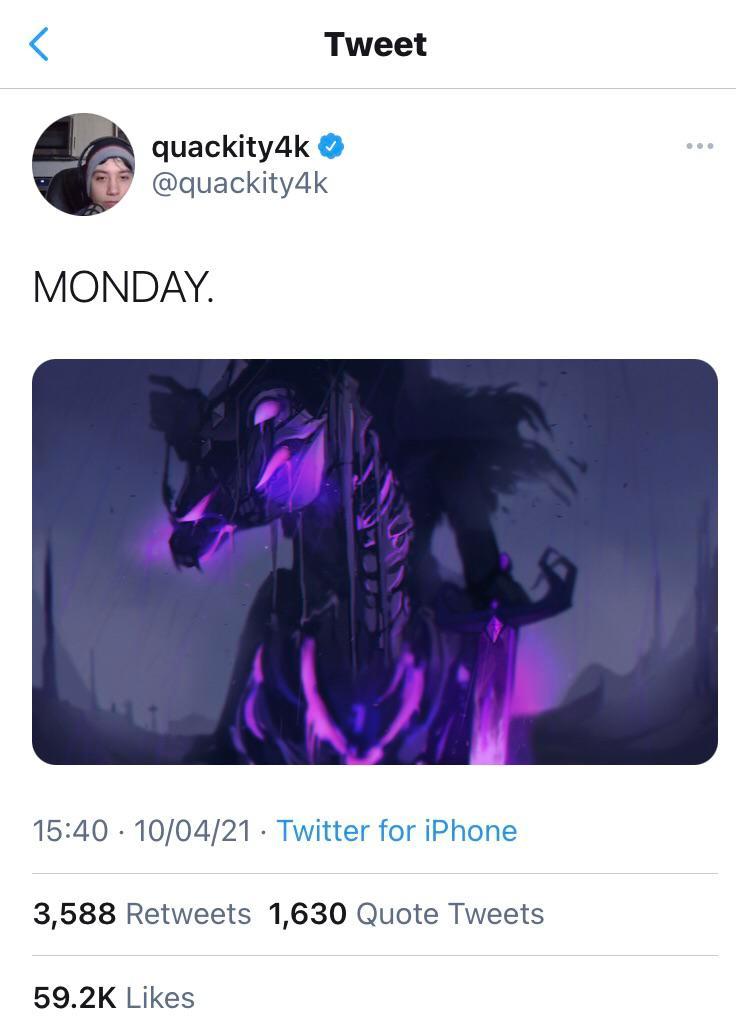736x1027 pixels.
Task: Open quackity4k's profile picture
Action: pyautogui.click(x=83, y=164)
